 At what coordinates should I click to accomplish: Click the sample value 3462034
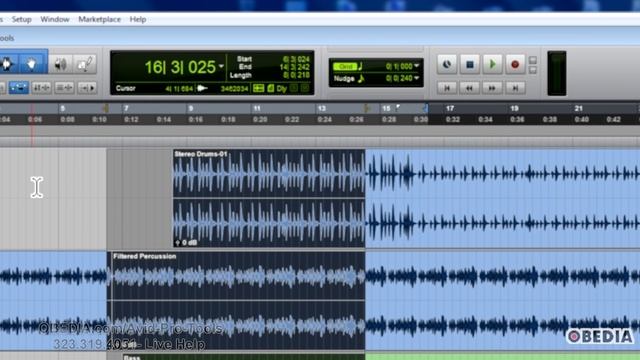[234, 89]
